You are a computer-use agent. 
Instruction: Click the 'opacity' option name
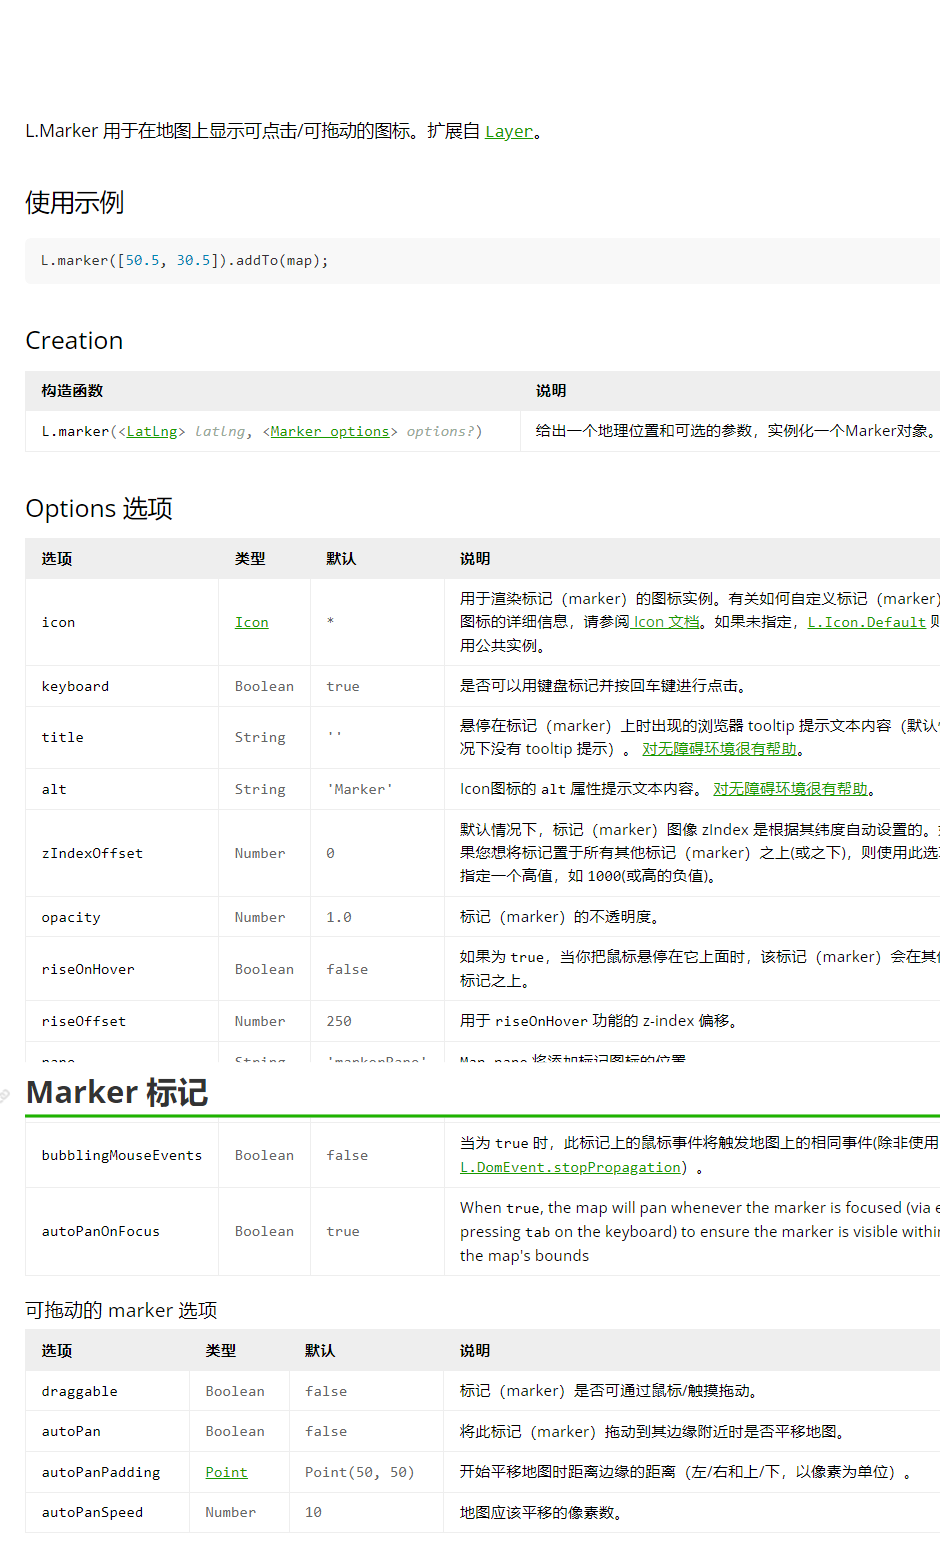coord(71,917)
